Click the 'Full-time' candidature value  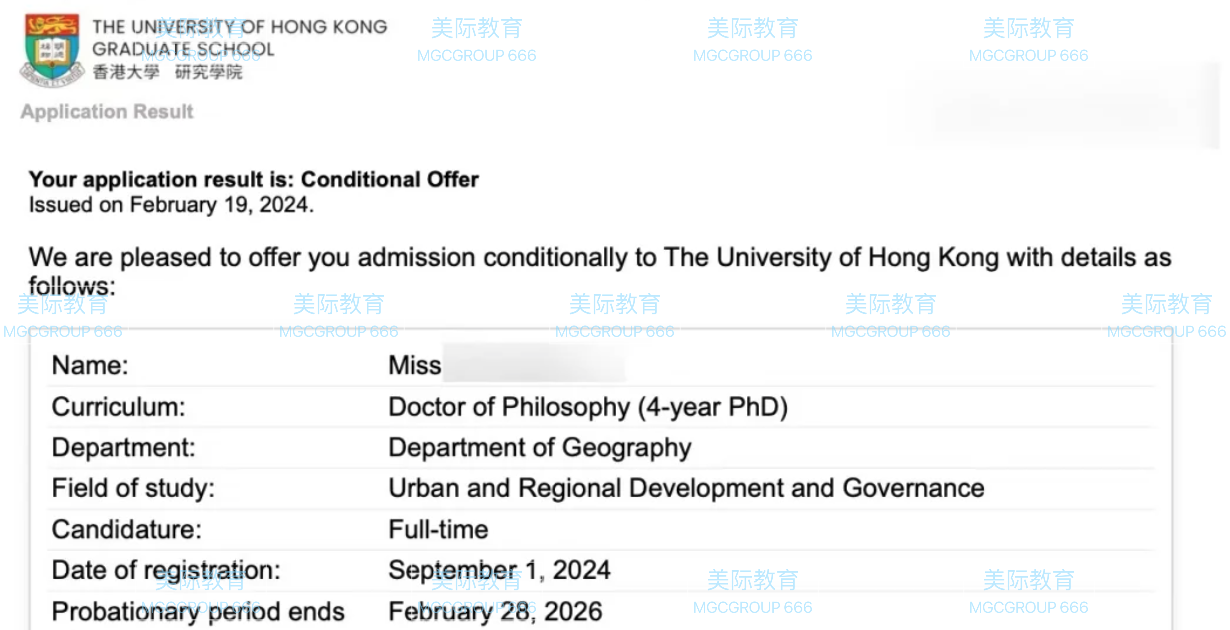[438, 529]
